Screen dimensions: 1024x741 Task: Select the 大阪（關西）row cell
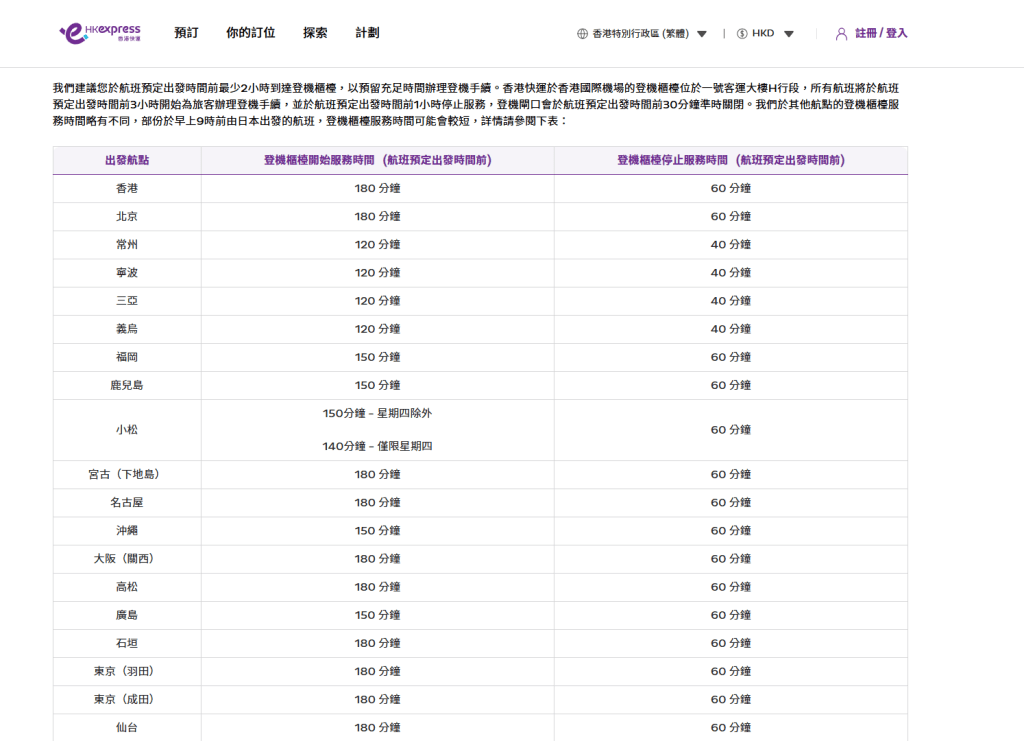pos(127,558)
